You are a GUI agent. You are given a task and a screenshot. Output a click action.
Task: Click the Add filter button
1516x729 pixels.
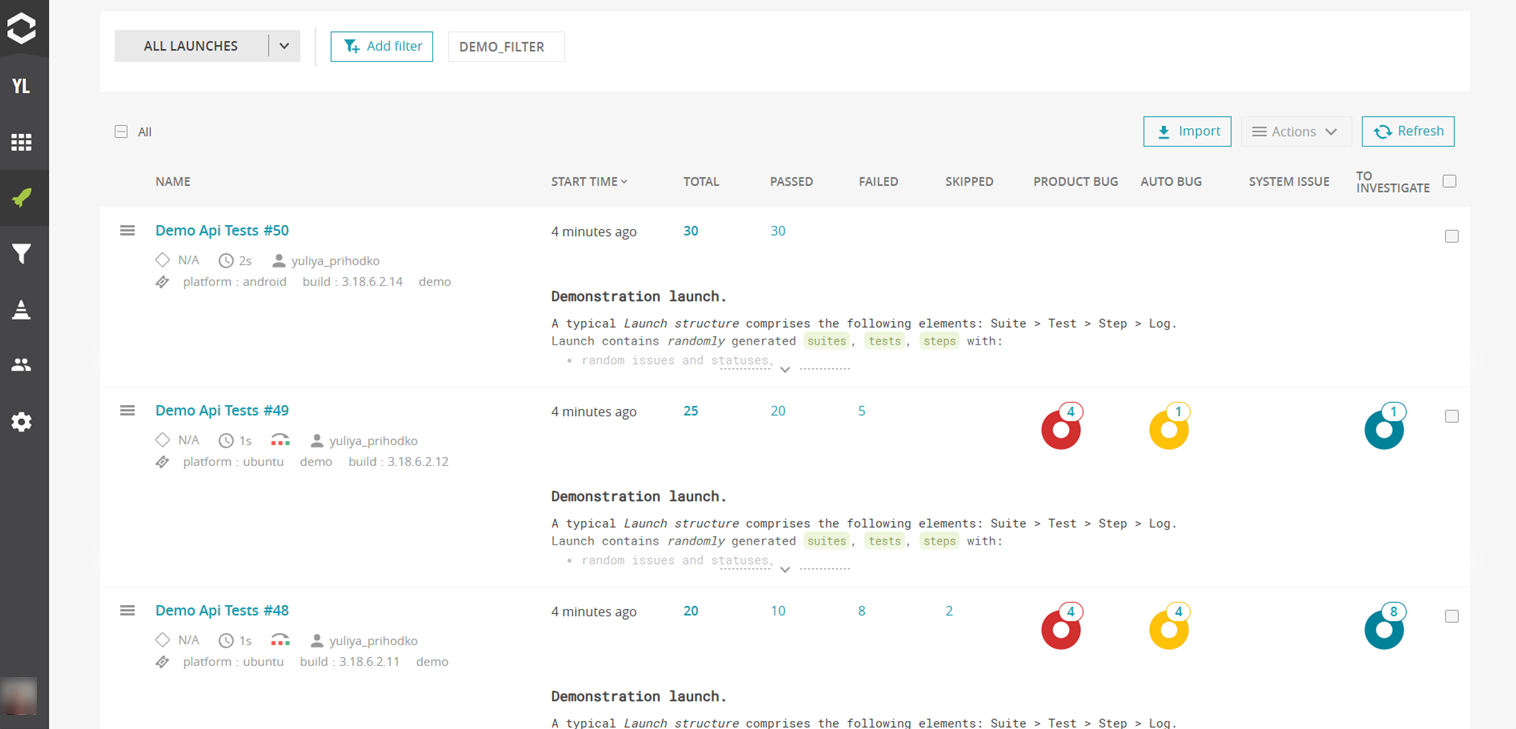[382, 46]
